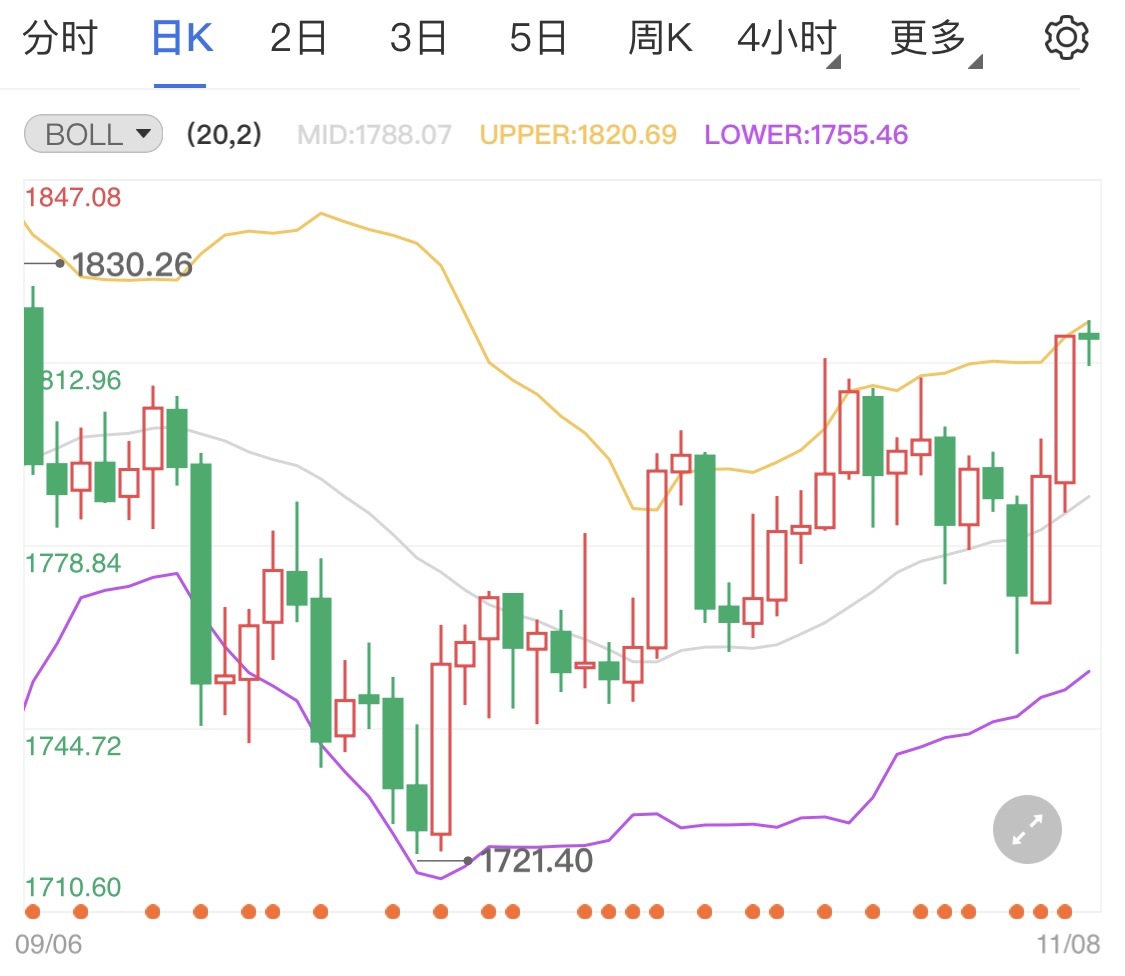Click the LOWER:1755.46 band label
The width and height of the screenshot is (1125, 976).
point(806,135)
